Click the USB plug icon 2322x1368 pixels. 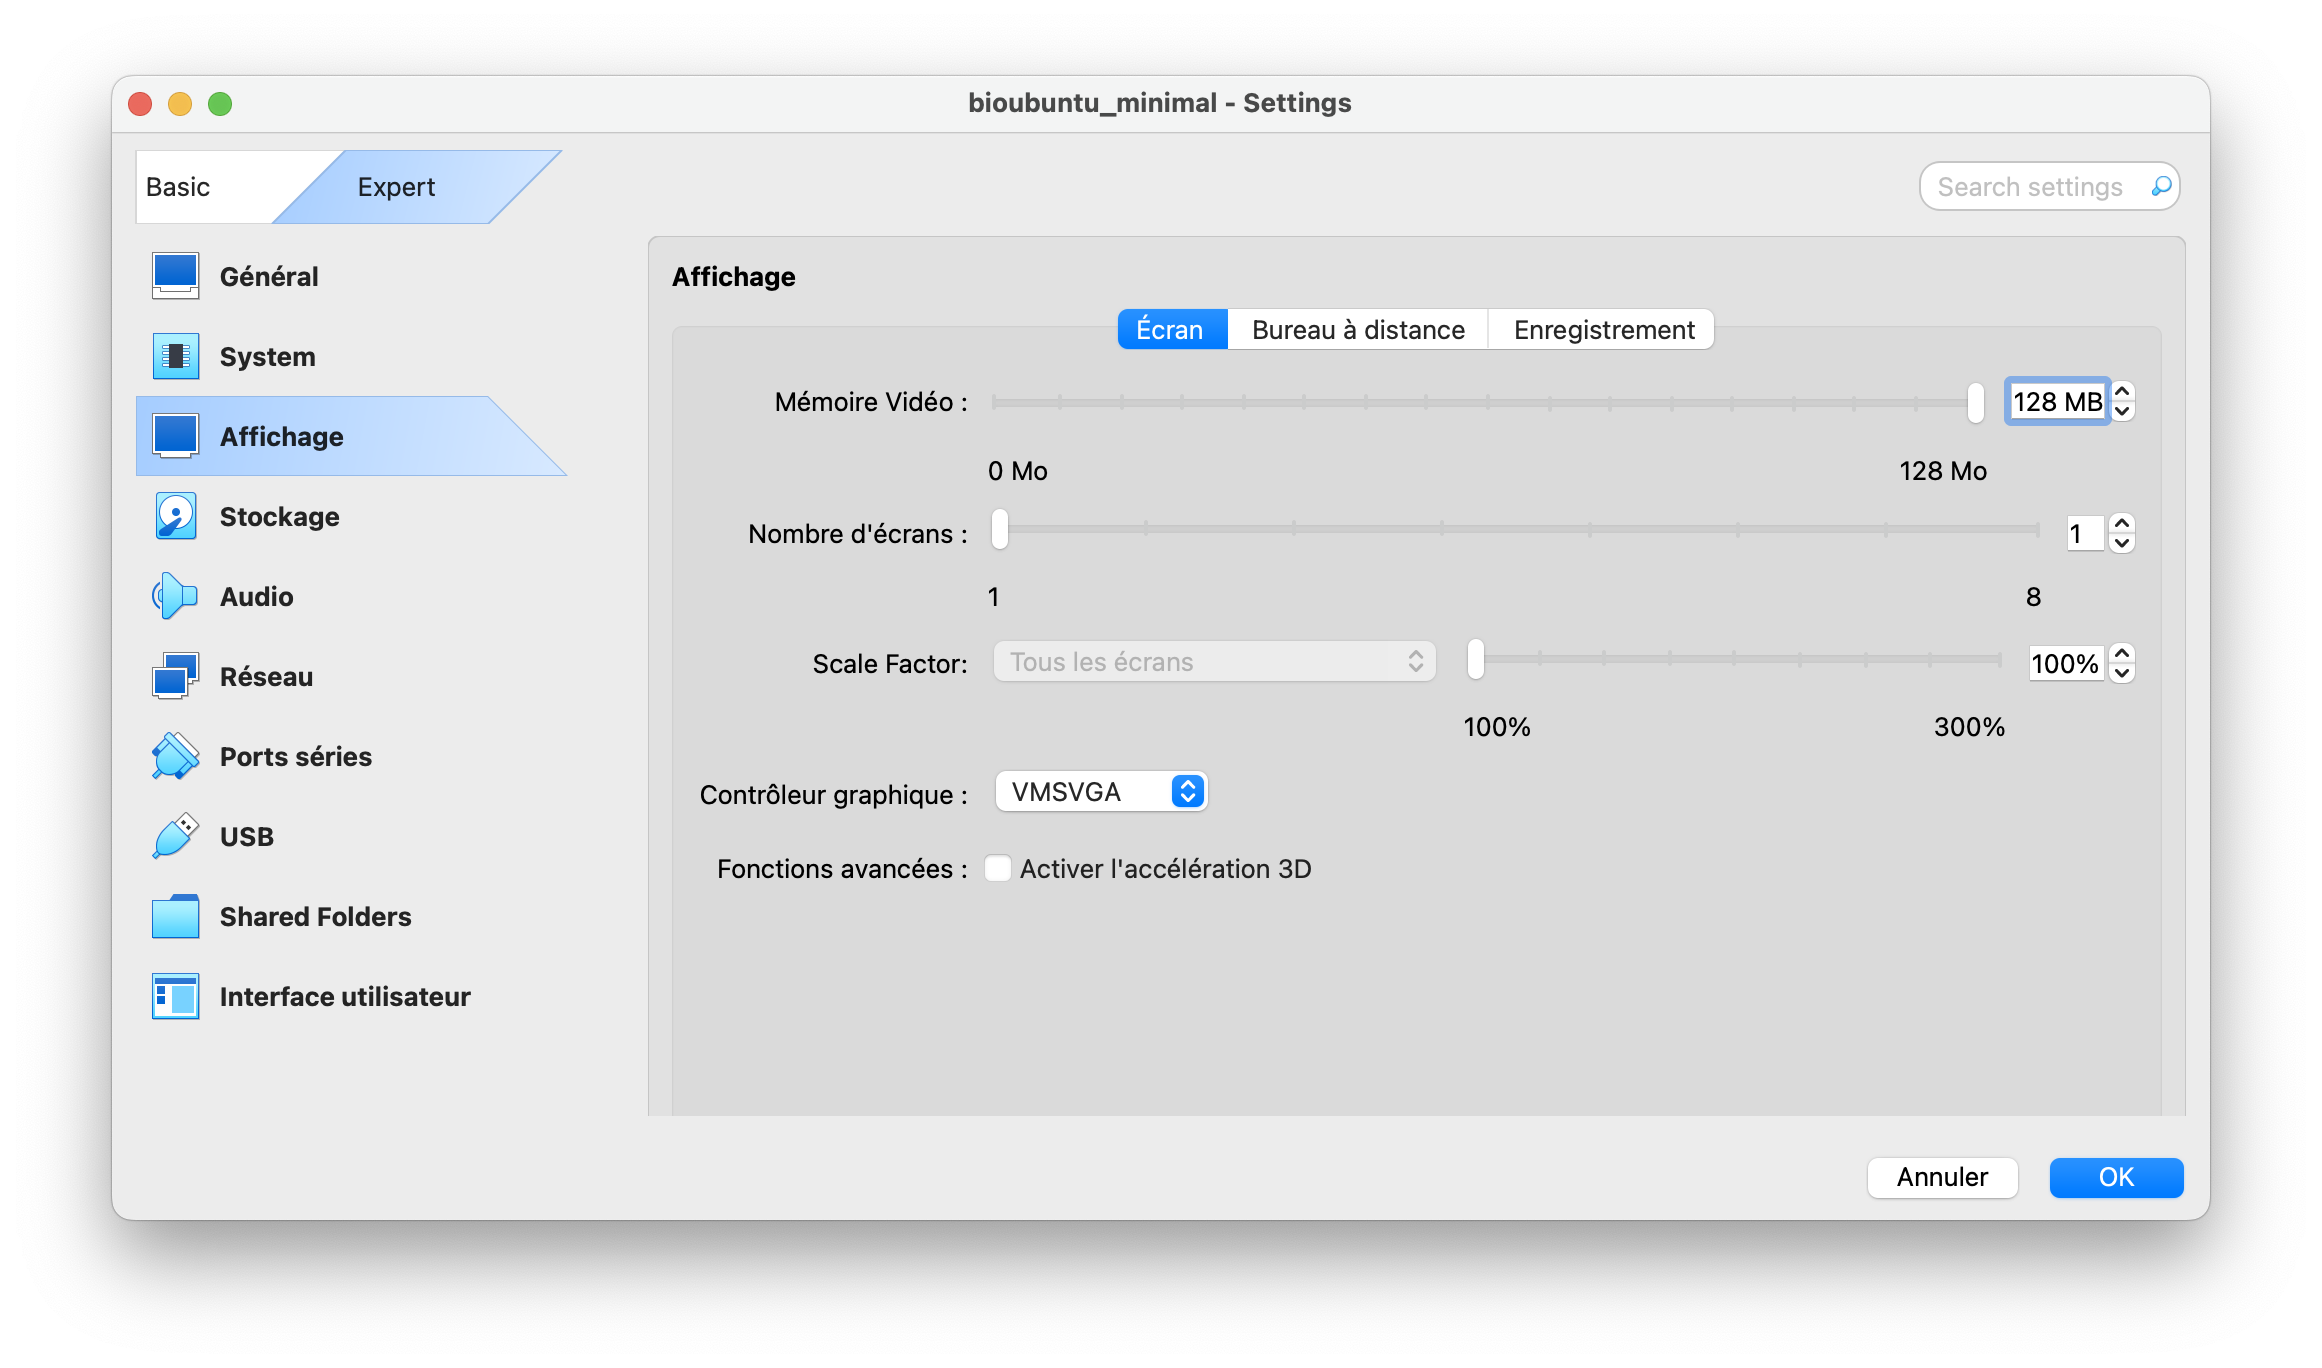[x=175, y=836]
